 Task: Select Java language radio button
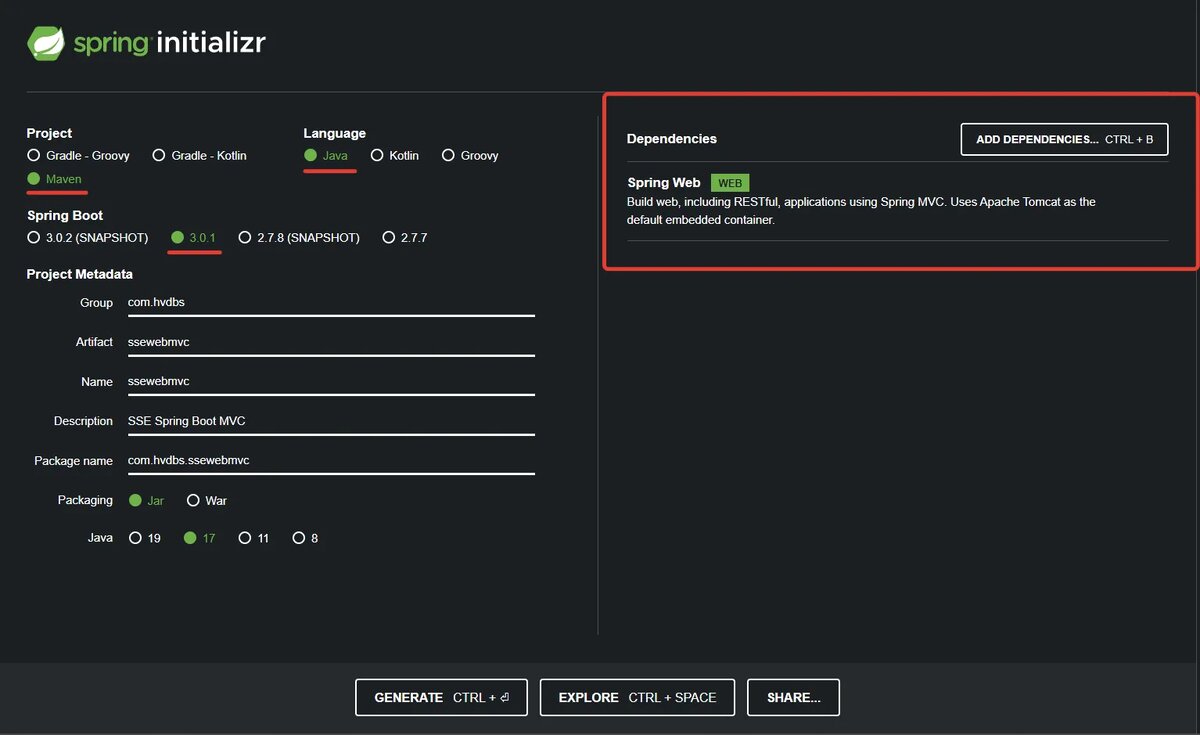pyautogui.click(x=325, y=156)
